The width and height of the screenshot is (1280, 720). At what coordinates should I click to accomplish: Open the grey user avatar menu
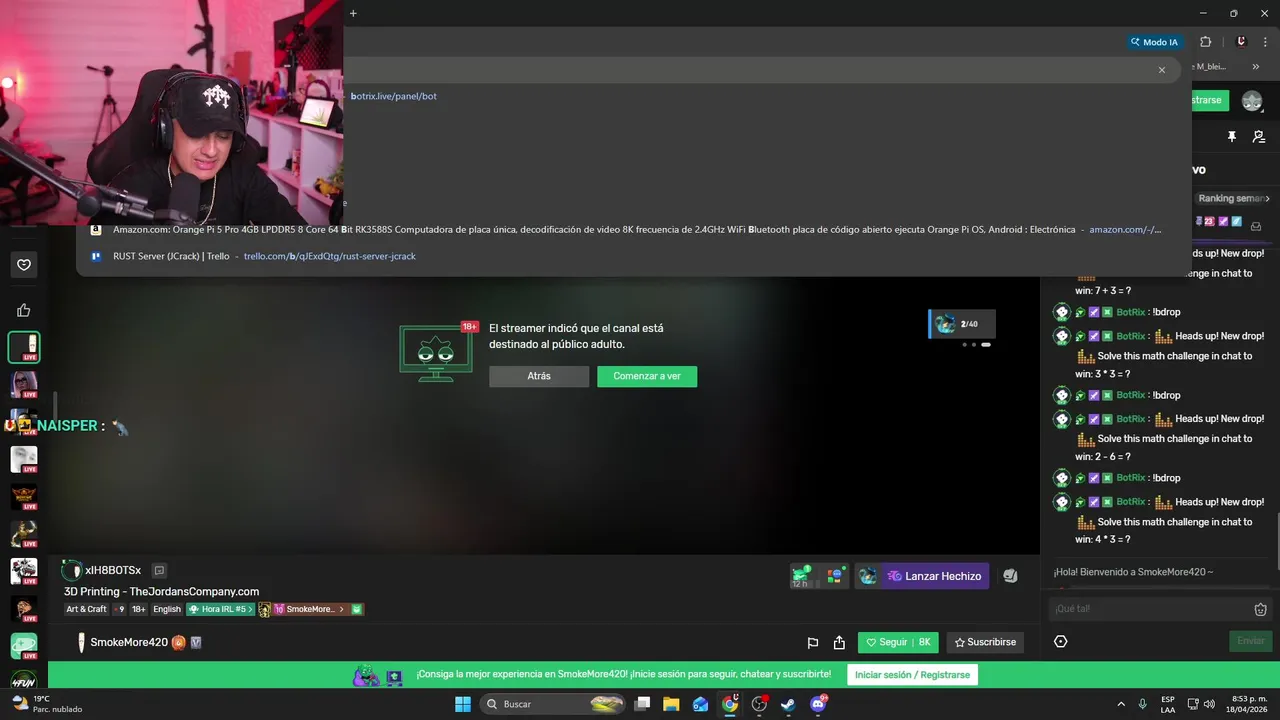click(x=1252, y=100)
